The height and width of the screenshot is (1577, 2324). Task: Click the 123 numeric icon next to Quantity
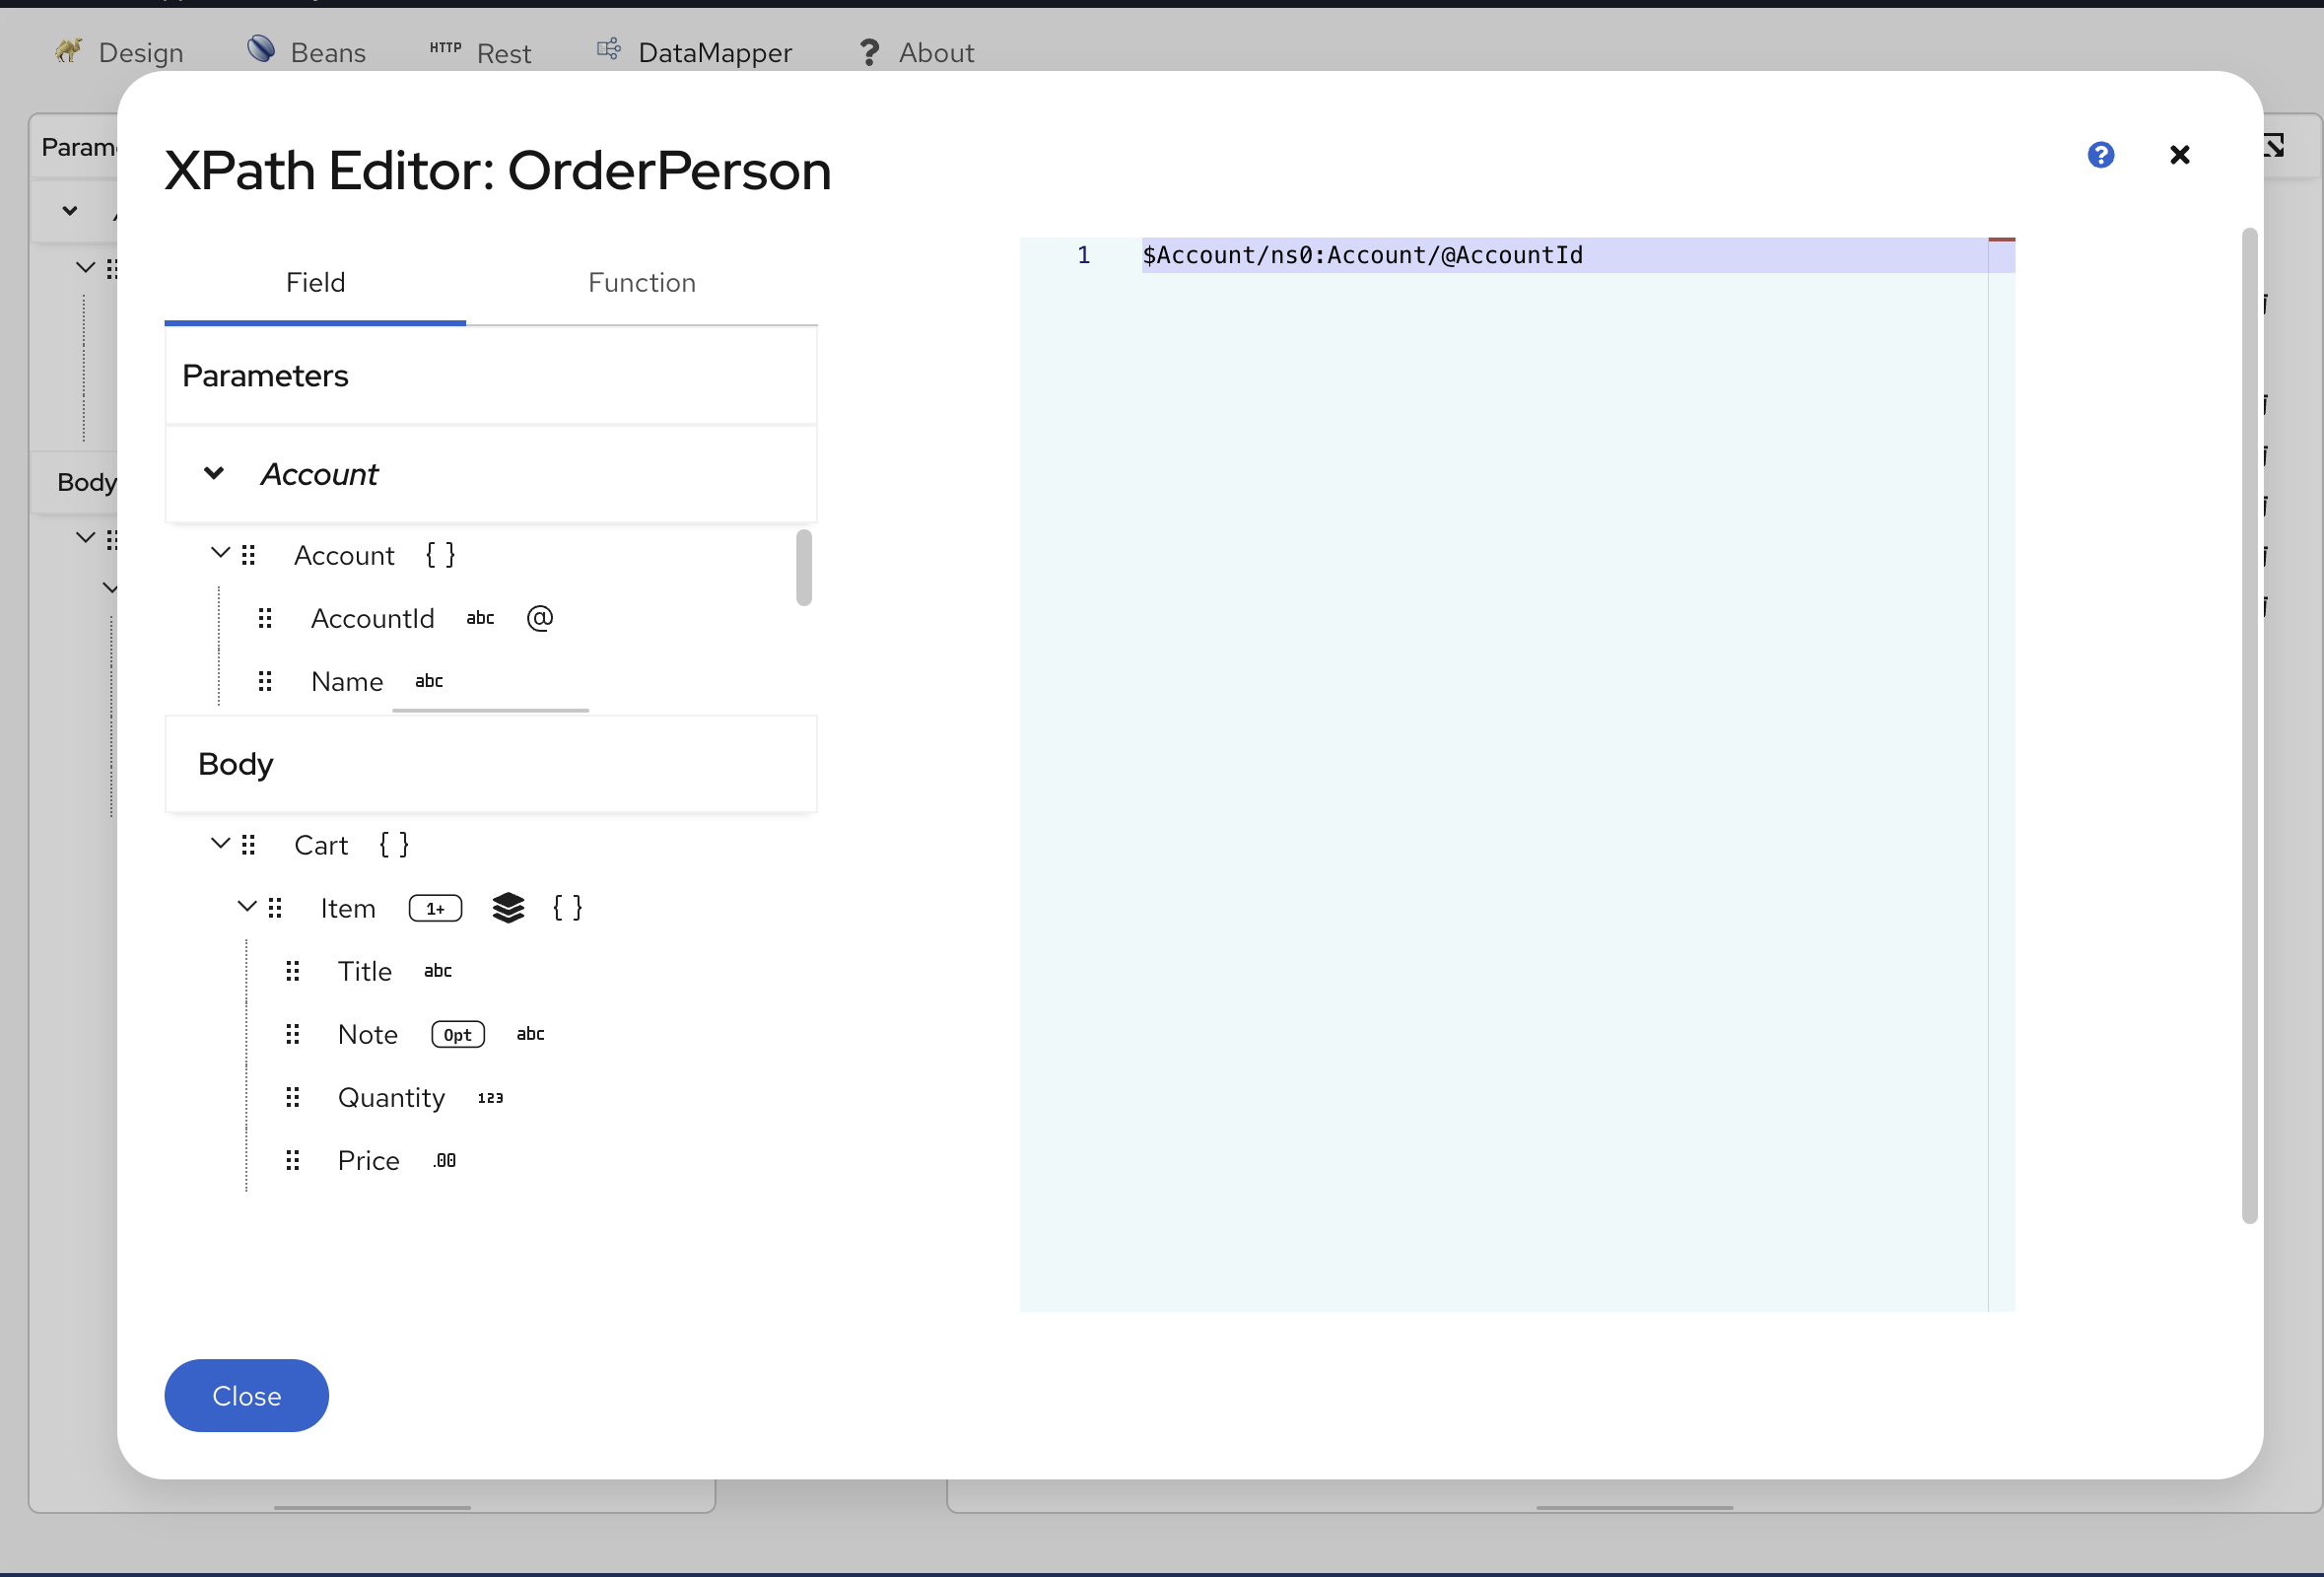[x=490, y=1097]
